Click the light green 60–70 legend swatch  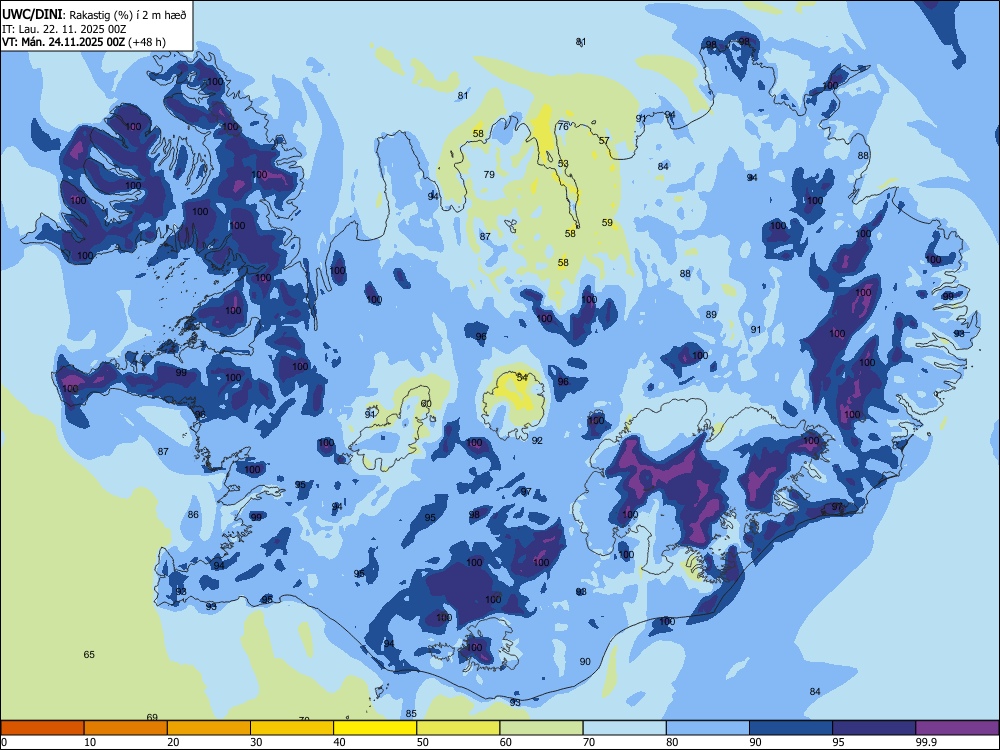[541, 728]
